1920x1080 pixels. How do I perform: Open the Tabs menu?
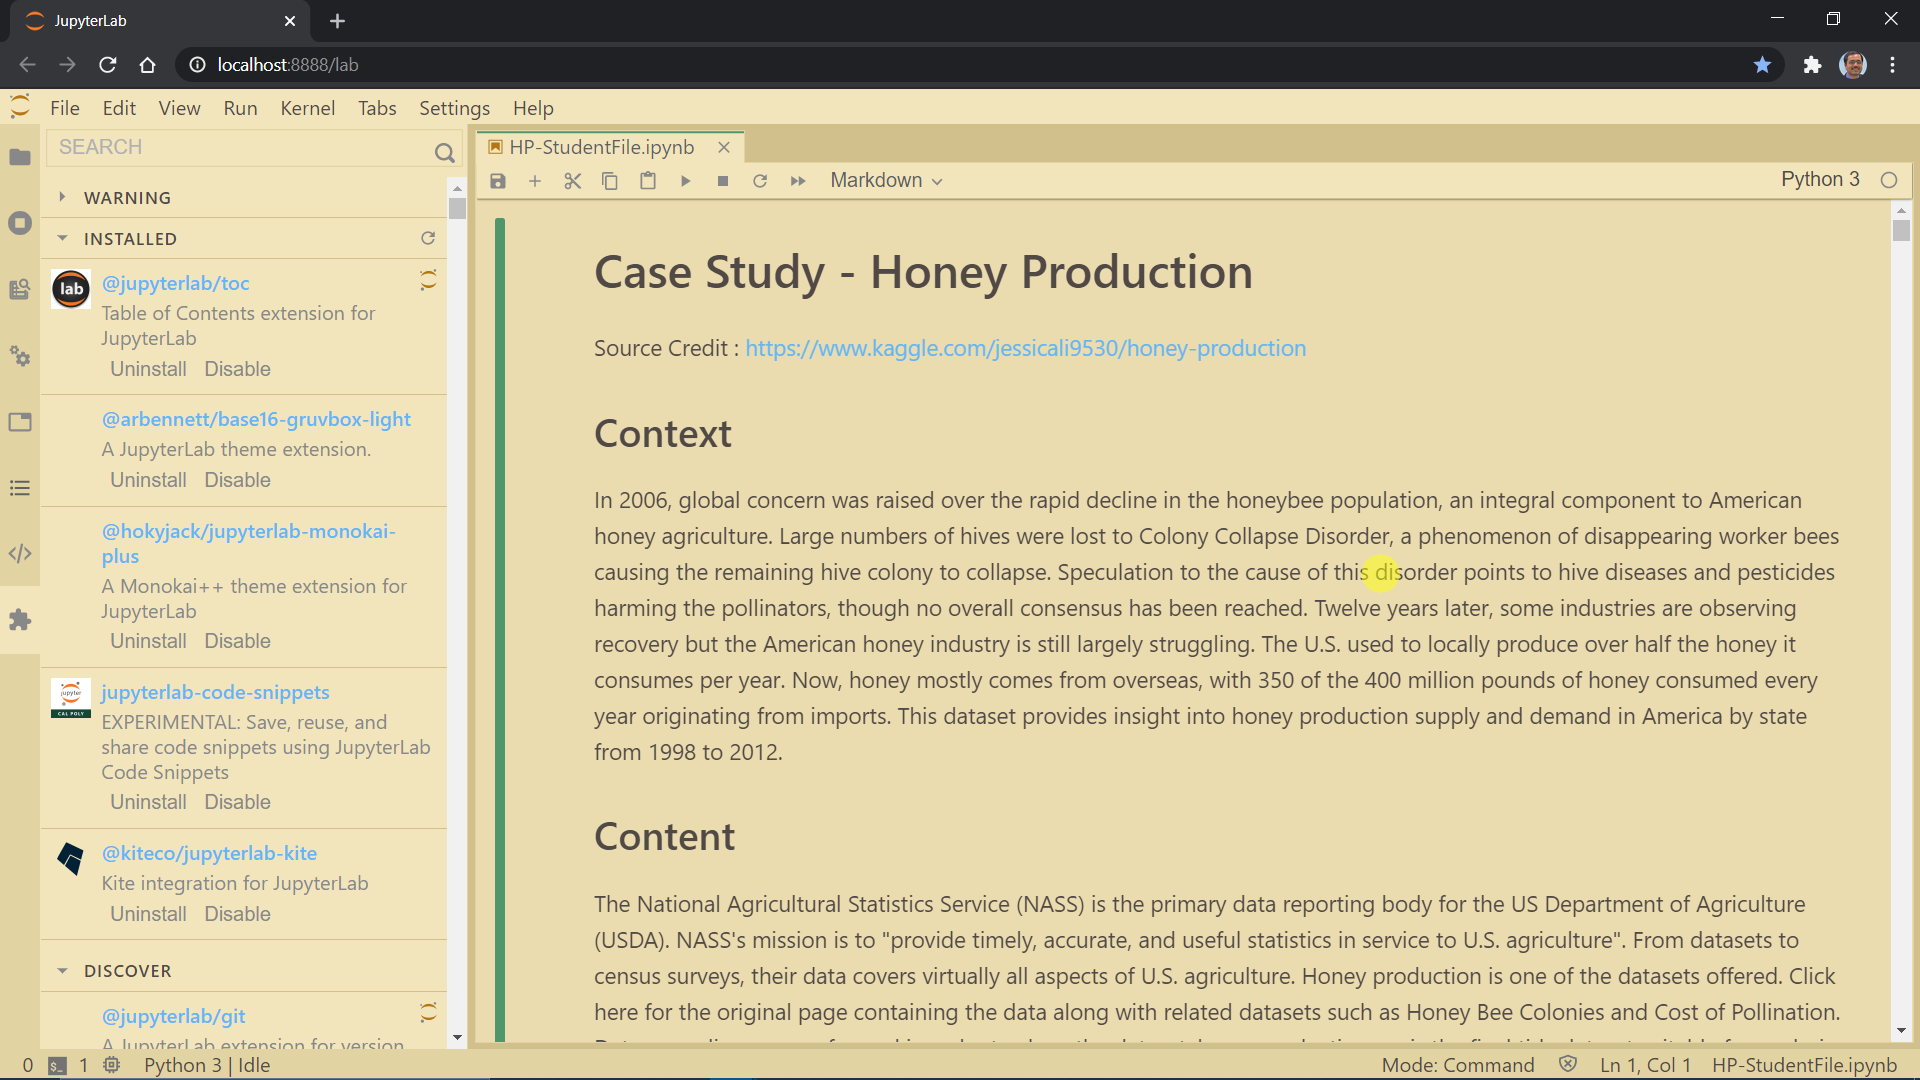377,108
